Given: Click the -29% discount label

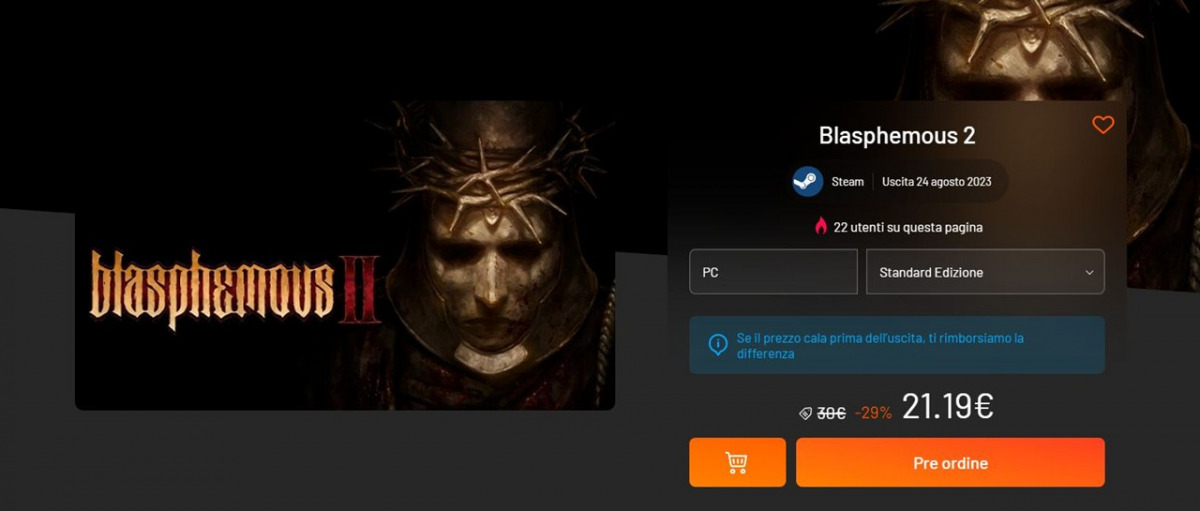Looking at the screenshot, I should point(873,413).
